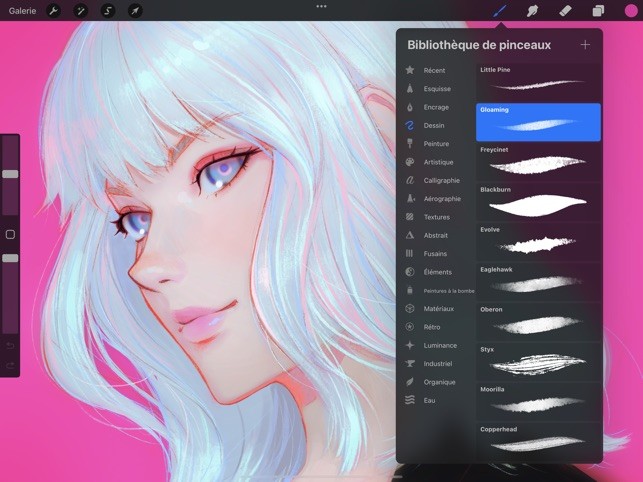Open the Adjustments magic wand menu
The height and width of the screenshot is (482, 643).
click(81, 11)
